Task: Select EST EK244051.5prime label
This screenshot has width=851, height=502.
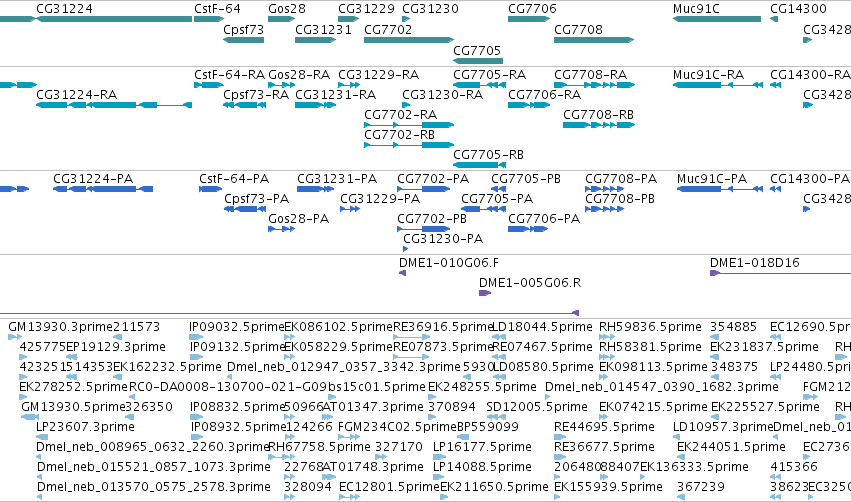Action: 731,447
